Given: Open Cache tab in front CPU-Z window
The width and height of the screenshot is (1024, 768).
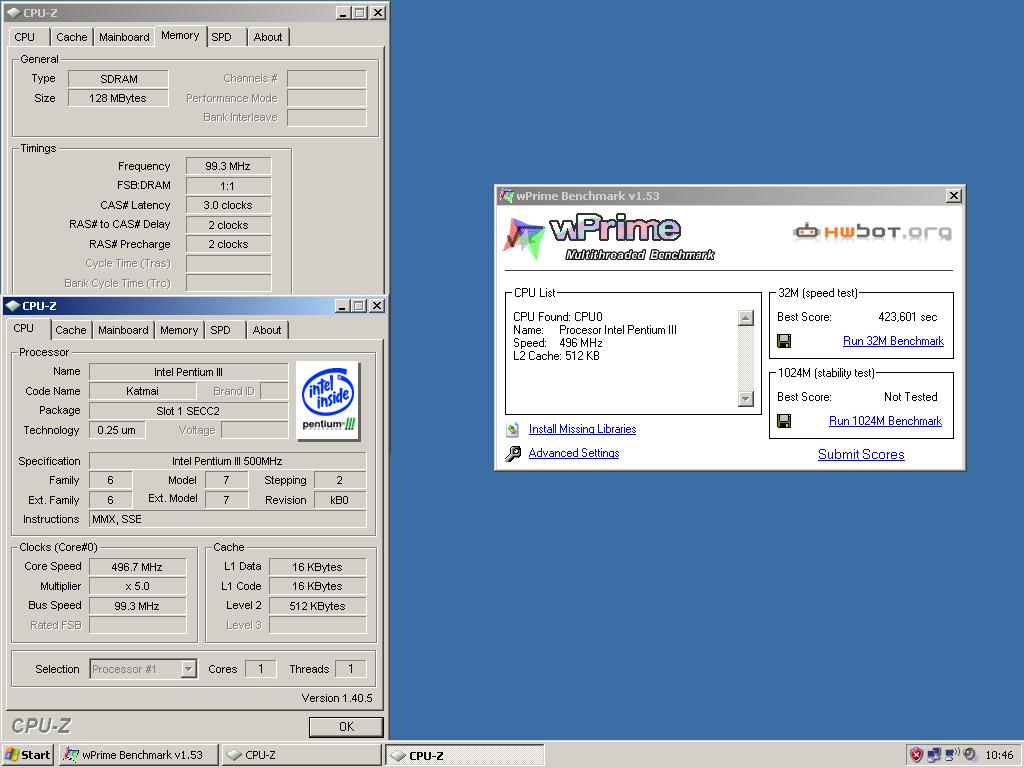Looking at the screenshot, I should click(x=71, y=330).
